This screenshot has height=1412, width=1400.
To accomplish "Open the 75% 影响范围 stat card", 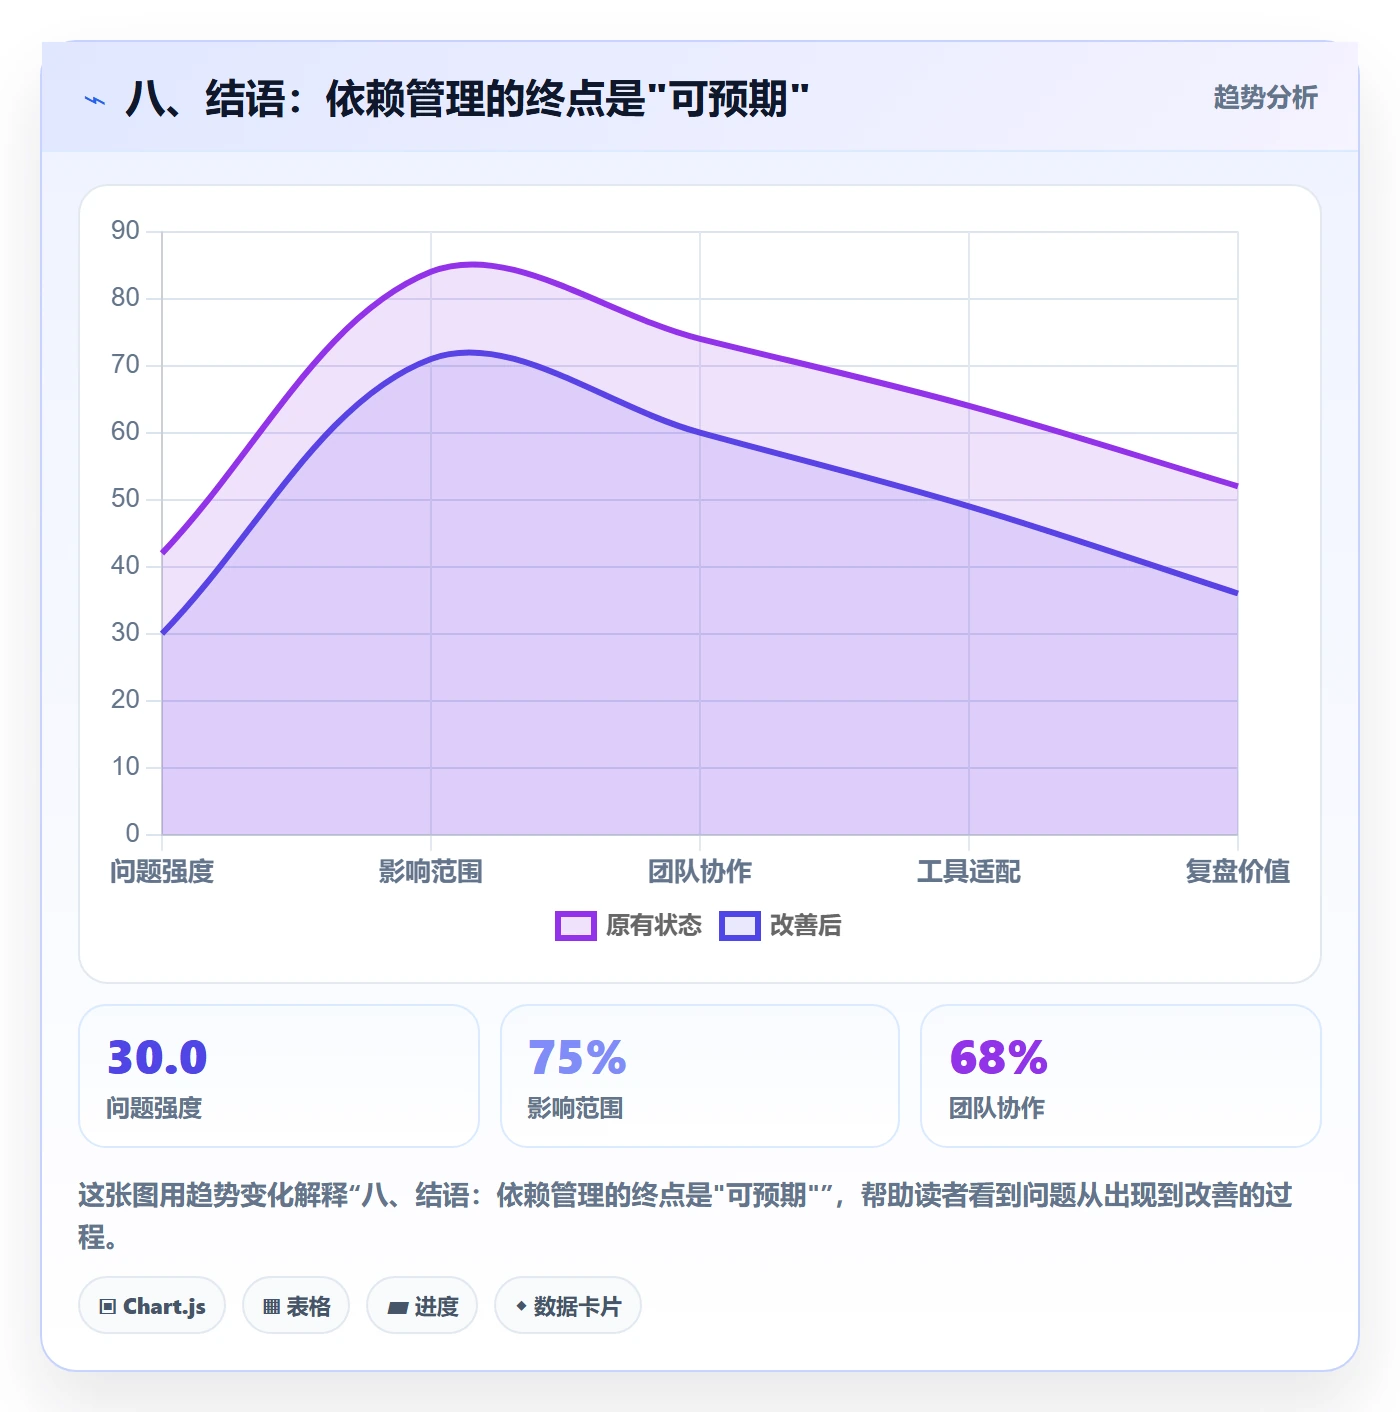I will tap(700, 1076).
